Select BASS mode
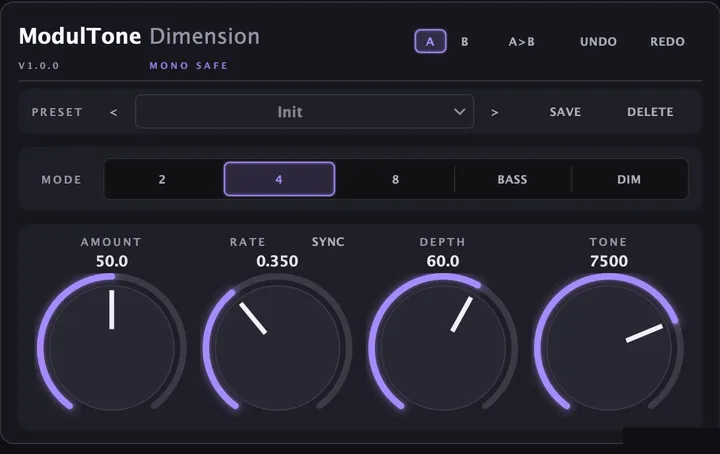Screen dimensions: 720x454 pyautogui.click(x=512, y=179)
